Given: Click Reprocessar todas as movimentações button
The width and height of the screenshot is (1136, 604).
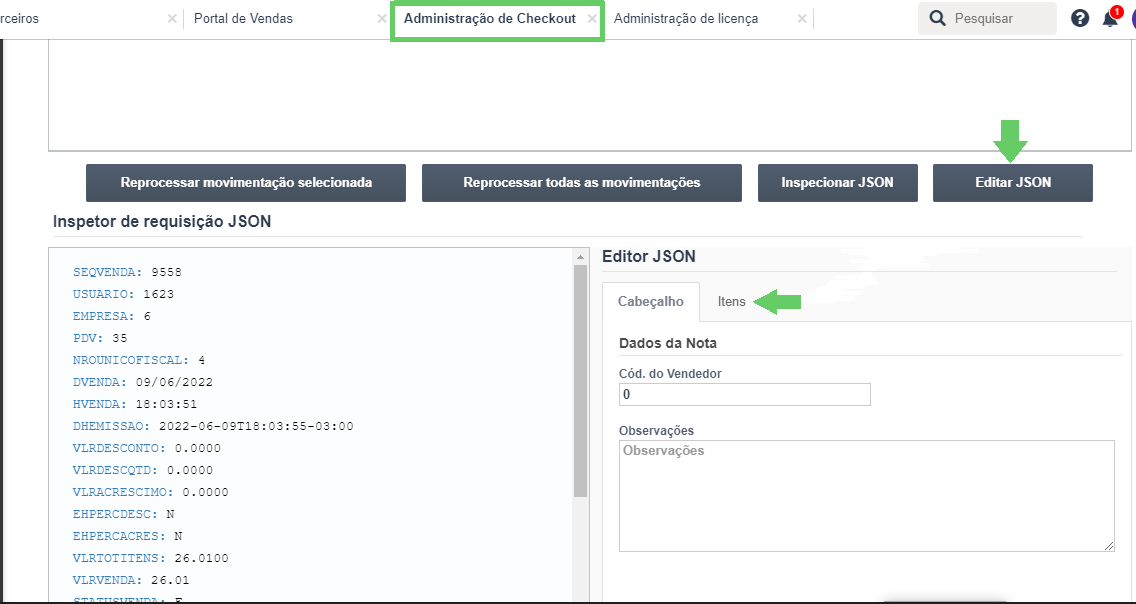Looking at the screenshot, I should [x=582, y=183].
